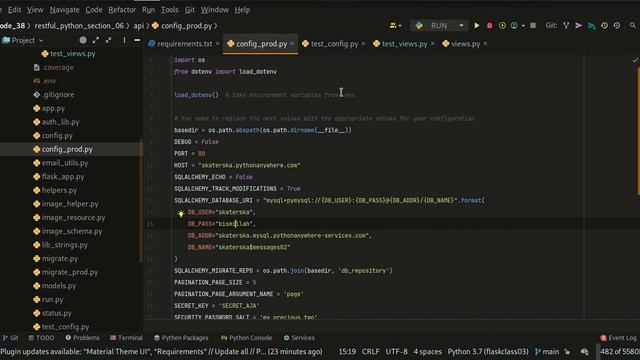Open the Code With Me users dropdown
This screenshot has height=360, width=640.
coord(396,26)
